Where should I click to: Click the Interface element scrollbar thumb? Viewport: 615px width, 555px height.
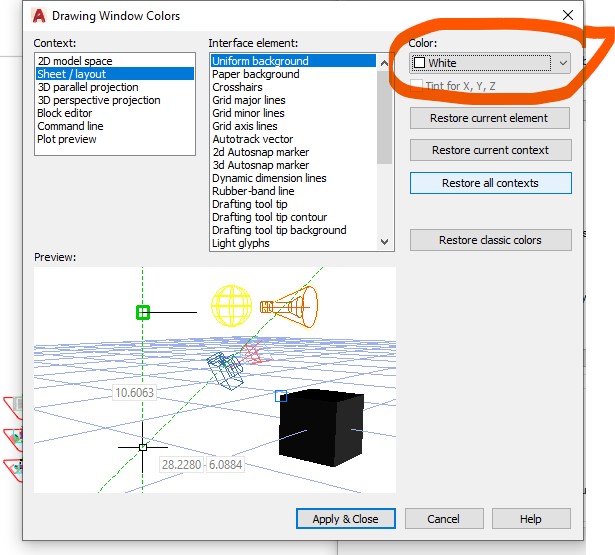[384, 117]
